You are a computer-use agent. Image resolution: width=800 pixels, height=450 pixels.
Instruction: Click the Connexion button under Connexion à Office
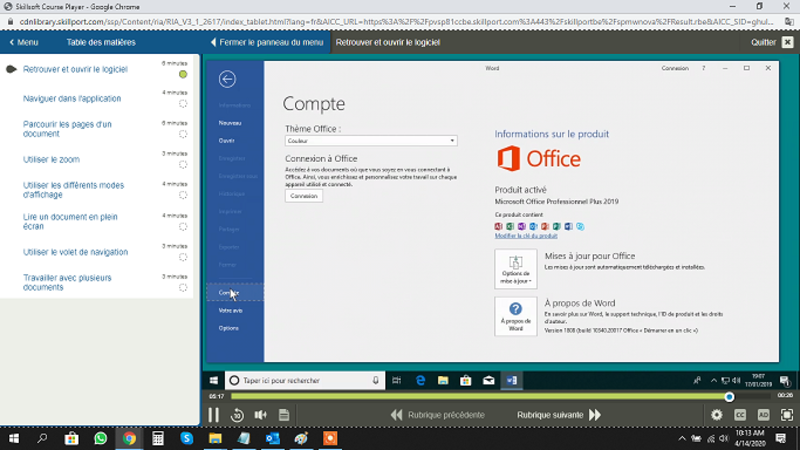(304, 196)
